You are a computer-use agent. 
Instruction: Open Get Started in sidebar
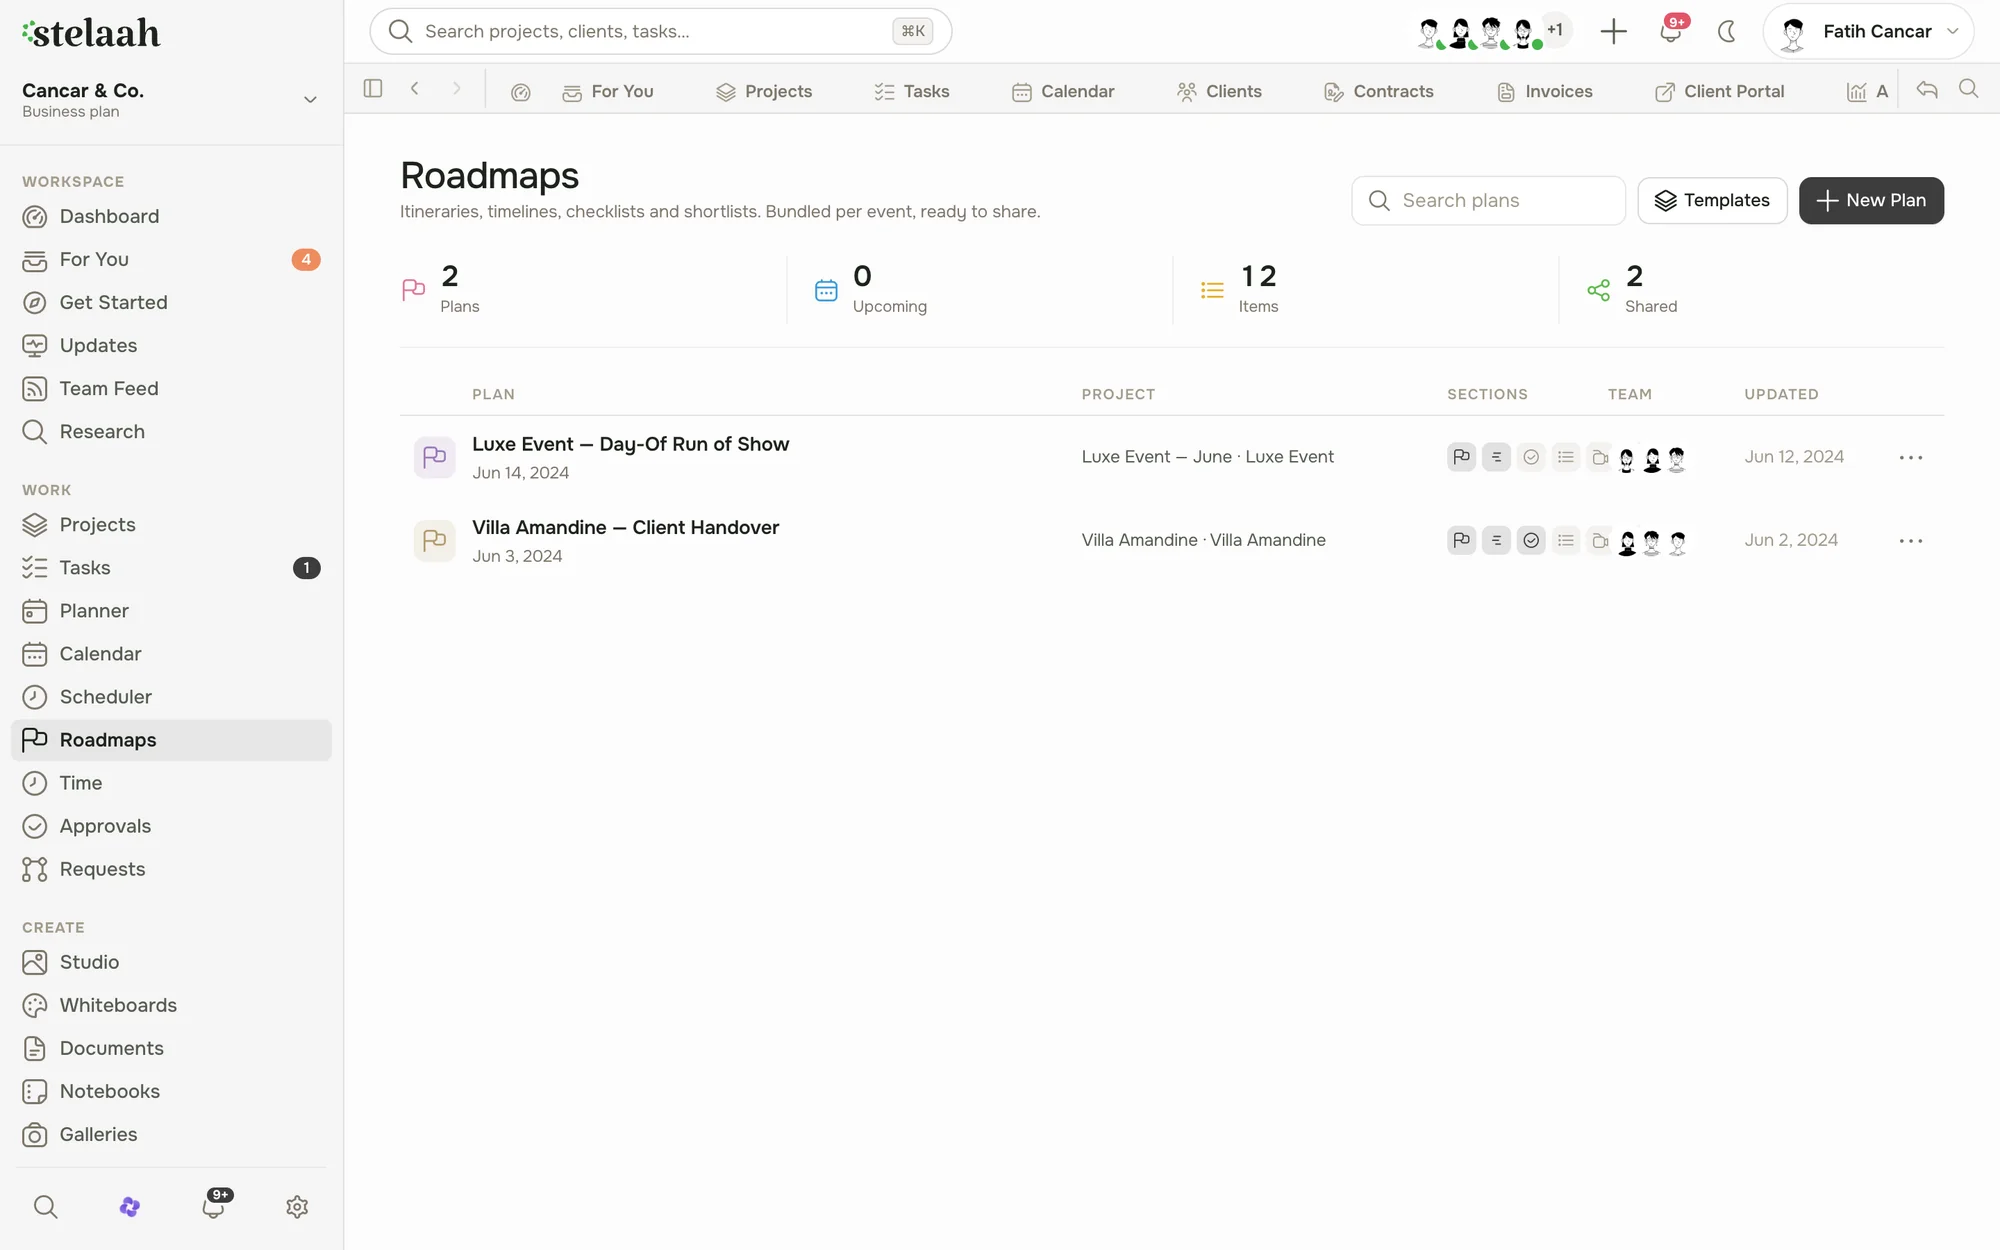[171, 302]
